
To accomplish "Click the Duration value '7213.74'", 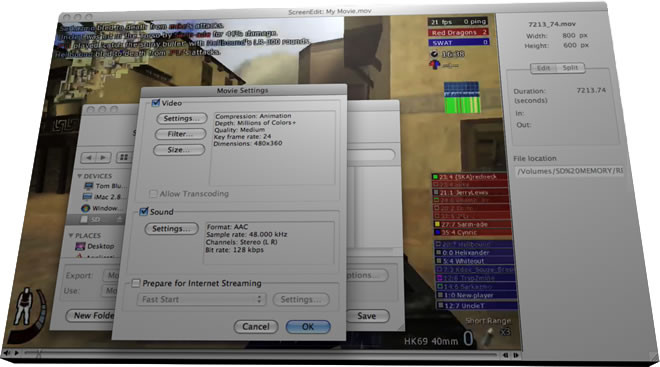I will 591,90.
